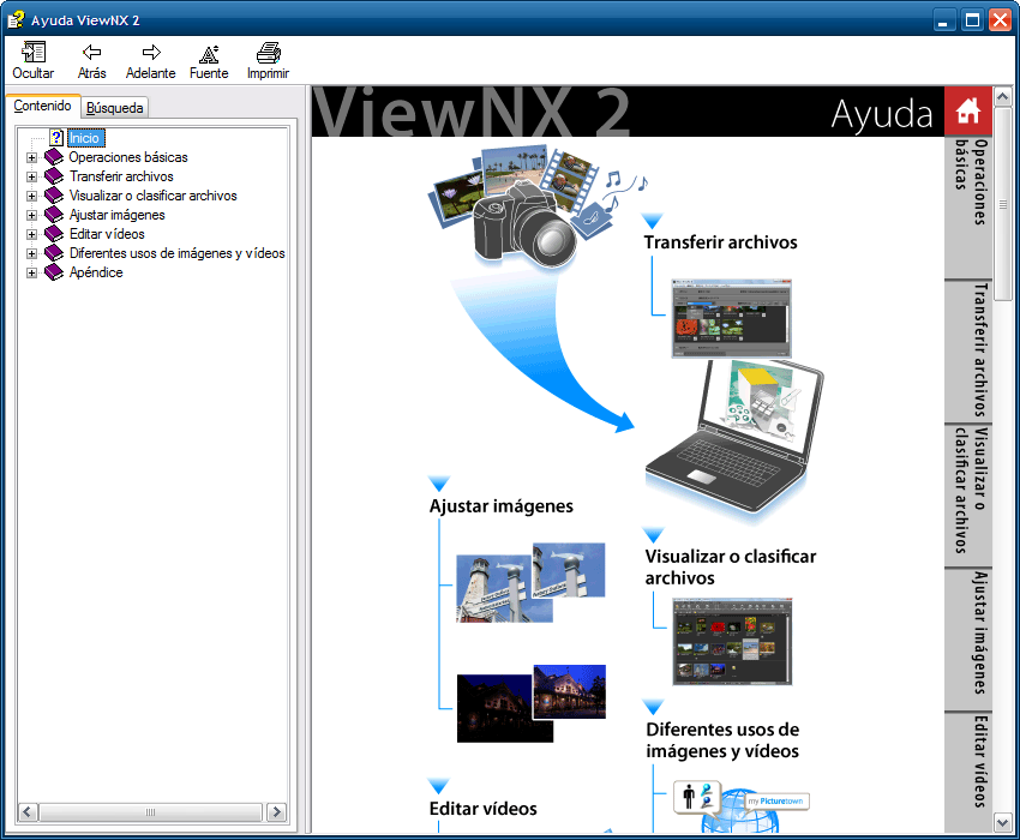Select Operaciones básicas in the tree
1020x840 pixels.
click(x=128, y=157)
